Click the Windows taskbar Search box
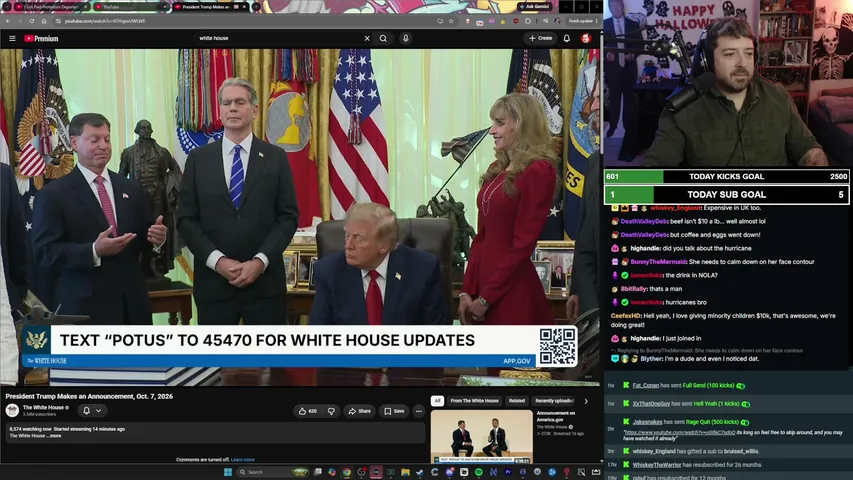 (274, 472)
